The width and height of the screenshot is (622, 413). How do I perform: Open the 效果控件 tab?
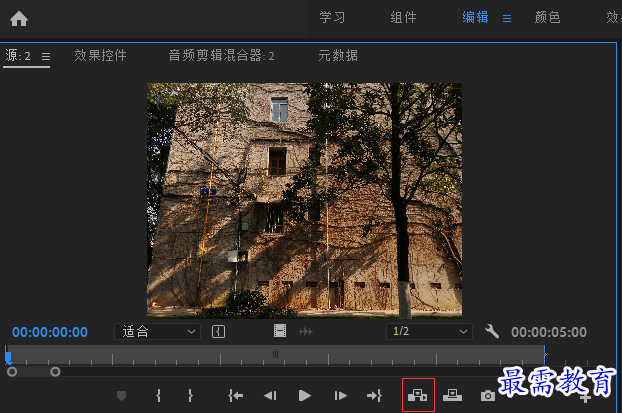pyautogui.click(x=100, y=56)
